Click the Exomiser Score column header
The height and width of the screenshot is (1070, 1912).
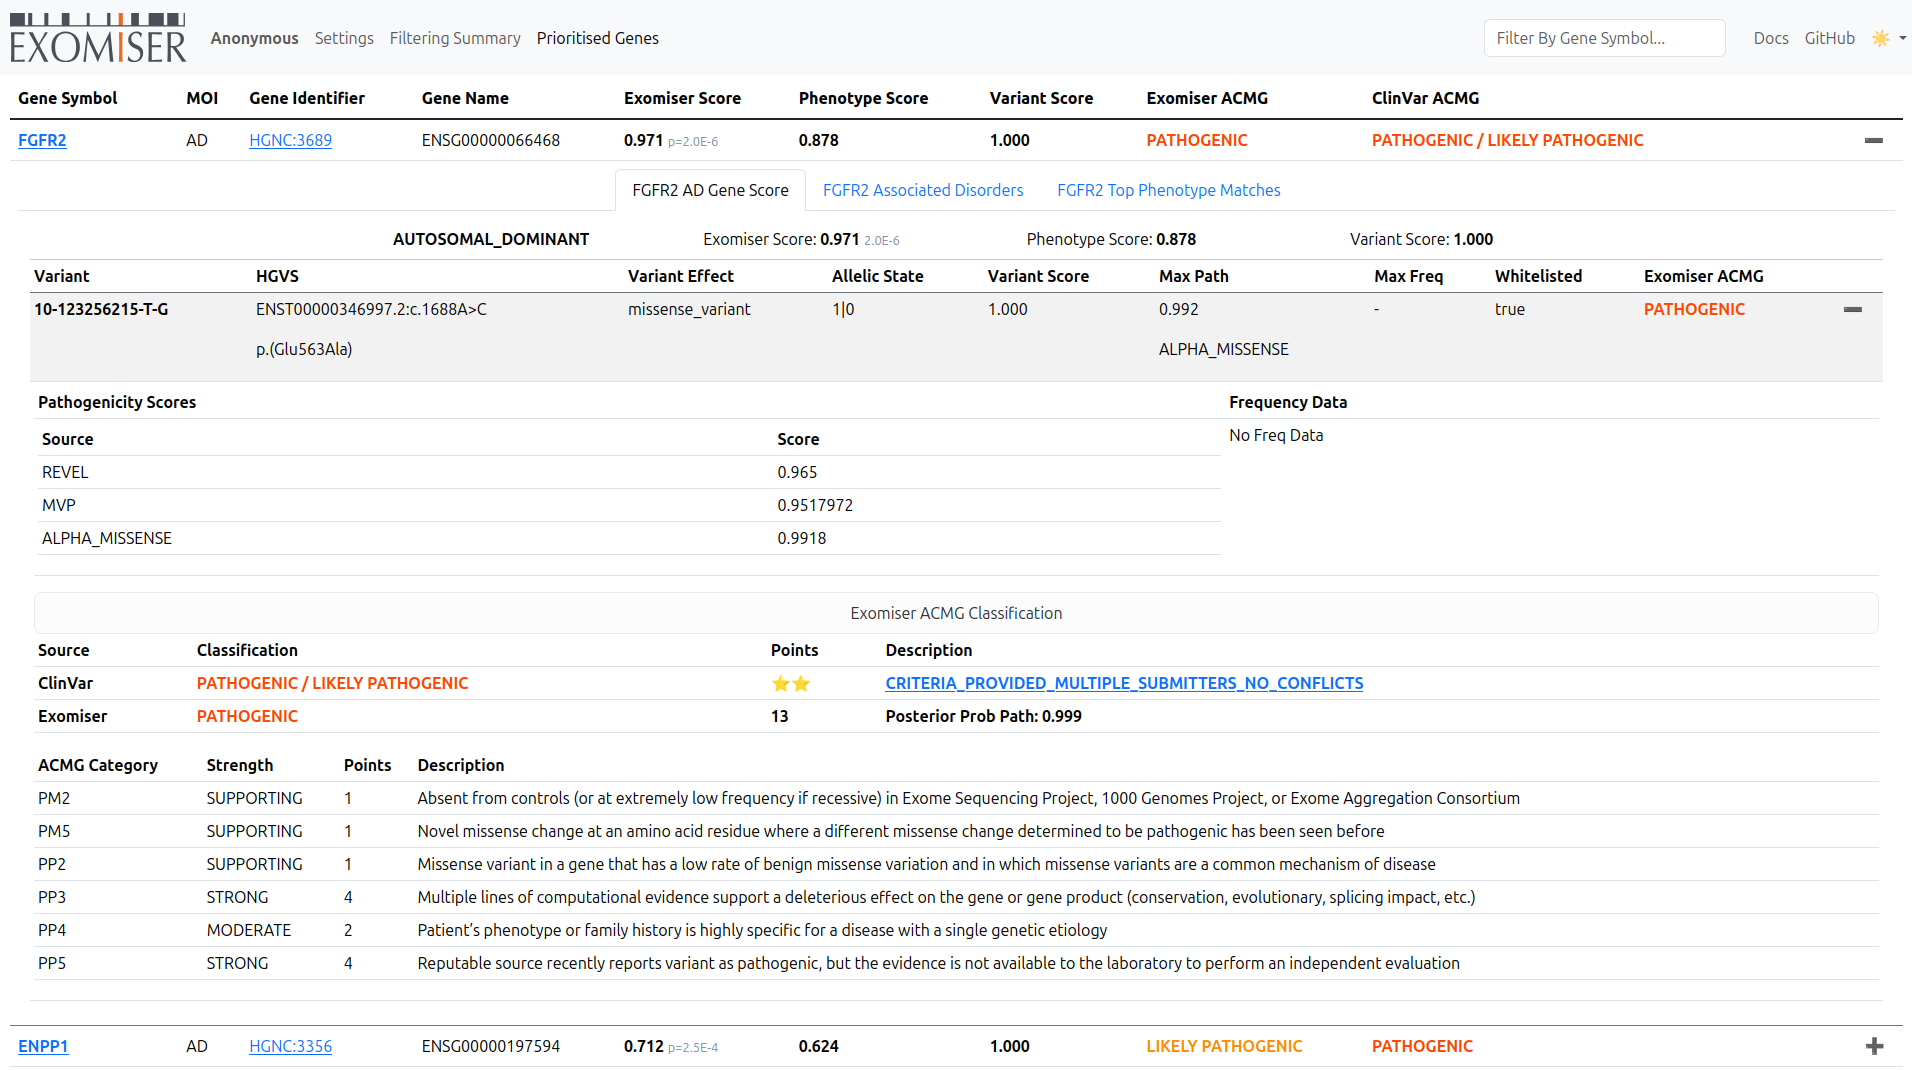[x=682, y=98]
